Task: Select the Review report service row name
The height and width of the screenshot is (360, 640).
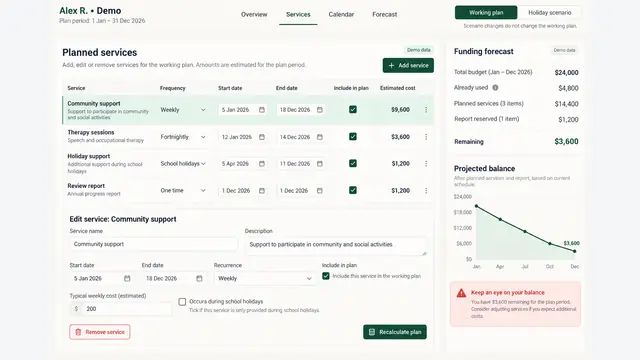Action: (86, 186)
